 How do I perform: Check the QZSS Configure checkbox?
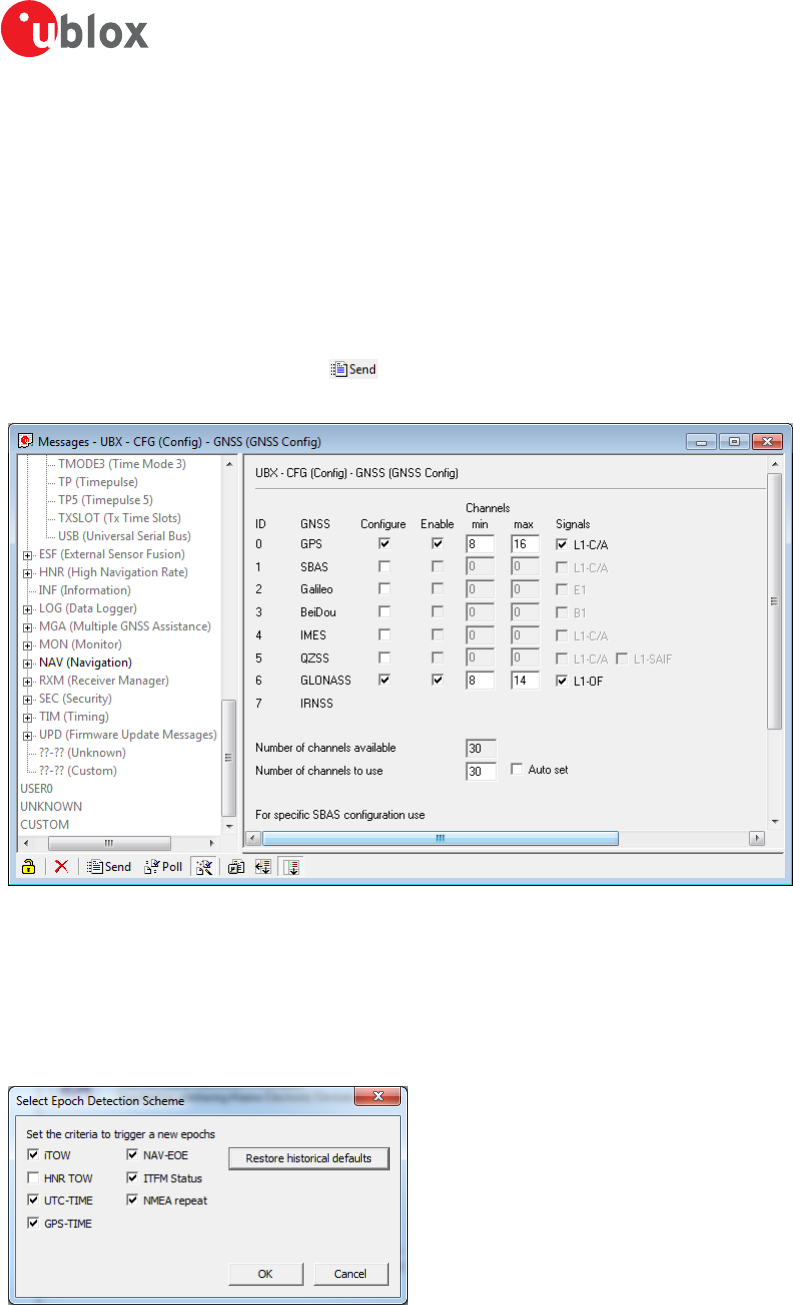coord(383,658)
